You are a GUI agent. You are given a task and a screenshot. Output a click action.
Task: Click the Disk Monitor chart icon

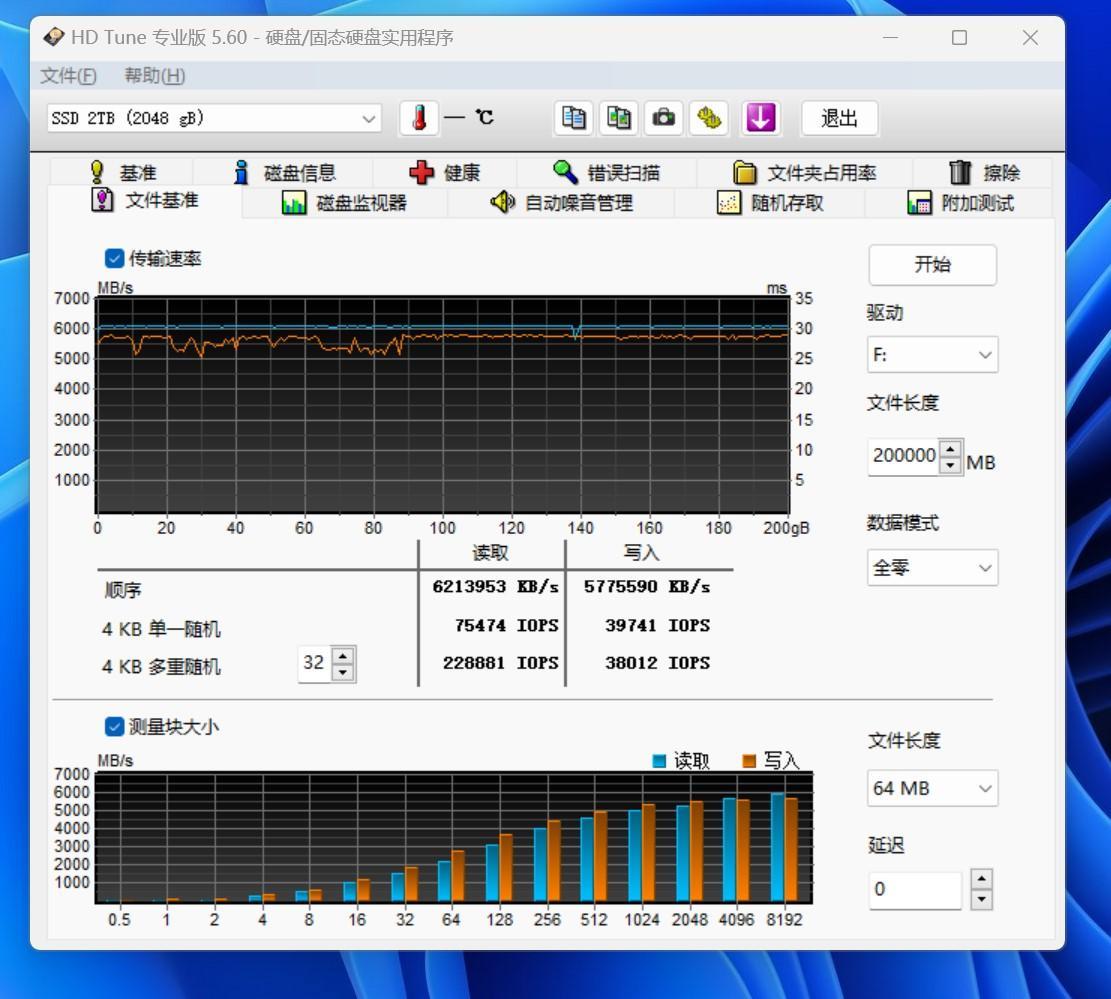point(294,203)
